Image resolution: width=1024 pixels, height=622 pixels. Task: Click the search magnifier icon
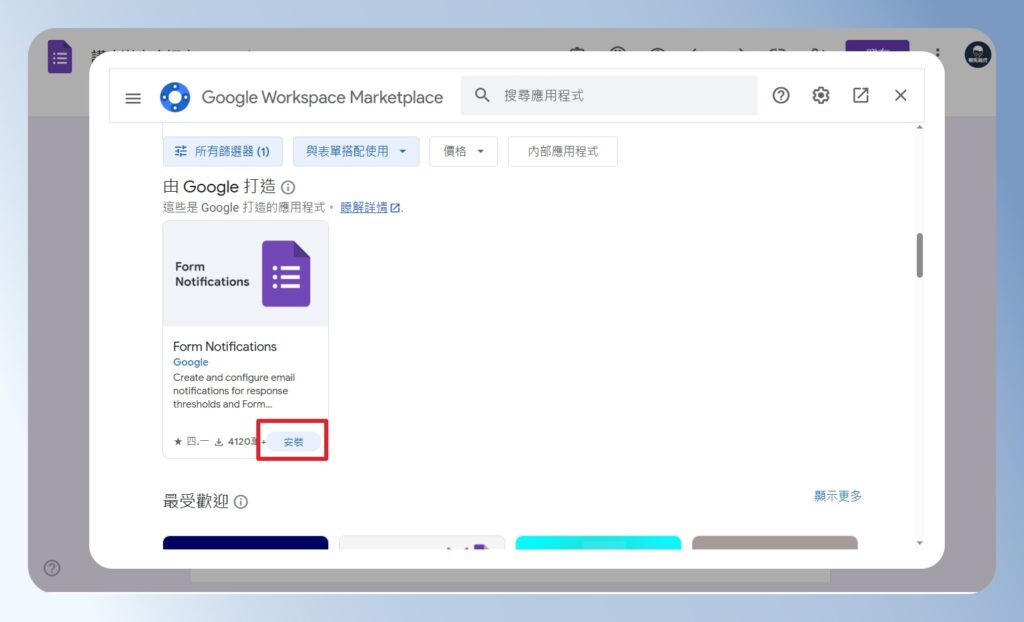pos(482,95)
